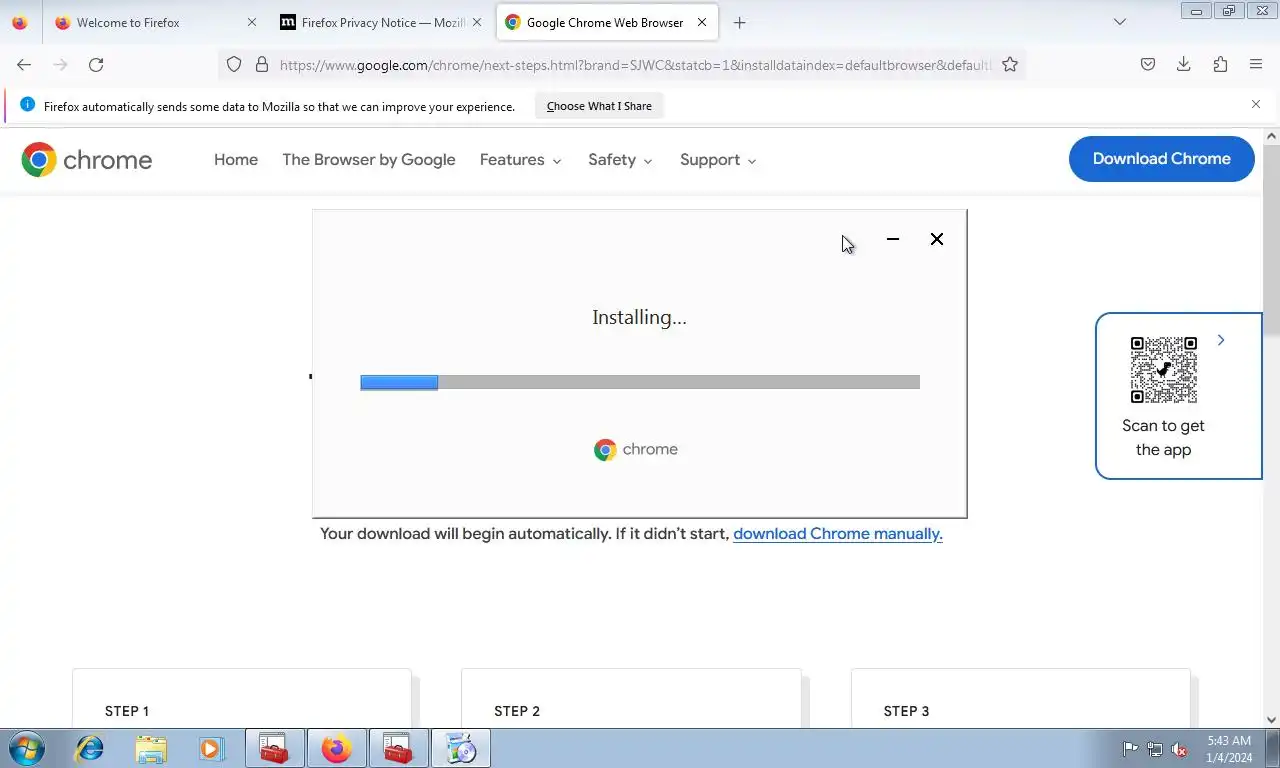Launch Internet Explorer from the taskbar
The image size is (1280, 768).
click(90, 748)
